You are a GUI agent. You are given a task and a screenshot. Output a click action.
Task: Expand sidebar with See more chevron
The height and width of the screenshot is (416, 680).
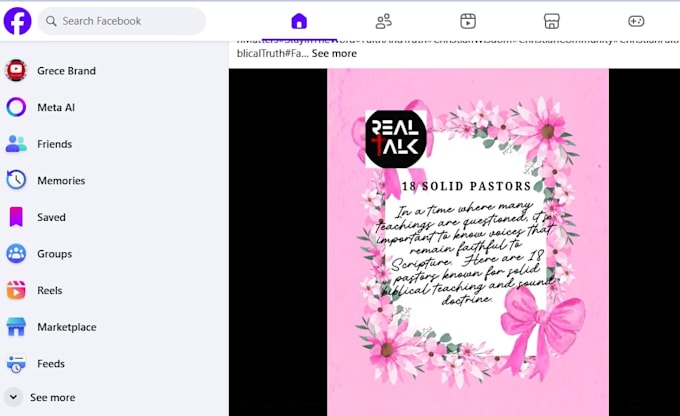[x=13, y=397]
